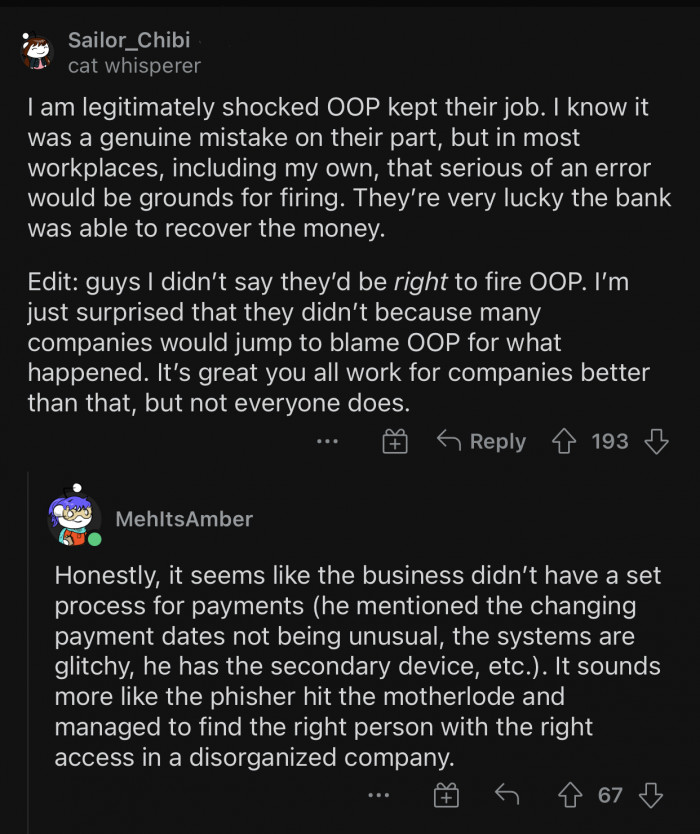Upvote MehItsAmber's comment
This screenshot has width=700, height=834.
coord(570,795)
